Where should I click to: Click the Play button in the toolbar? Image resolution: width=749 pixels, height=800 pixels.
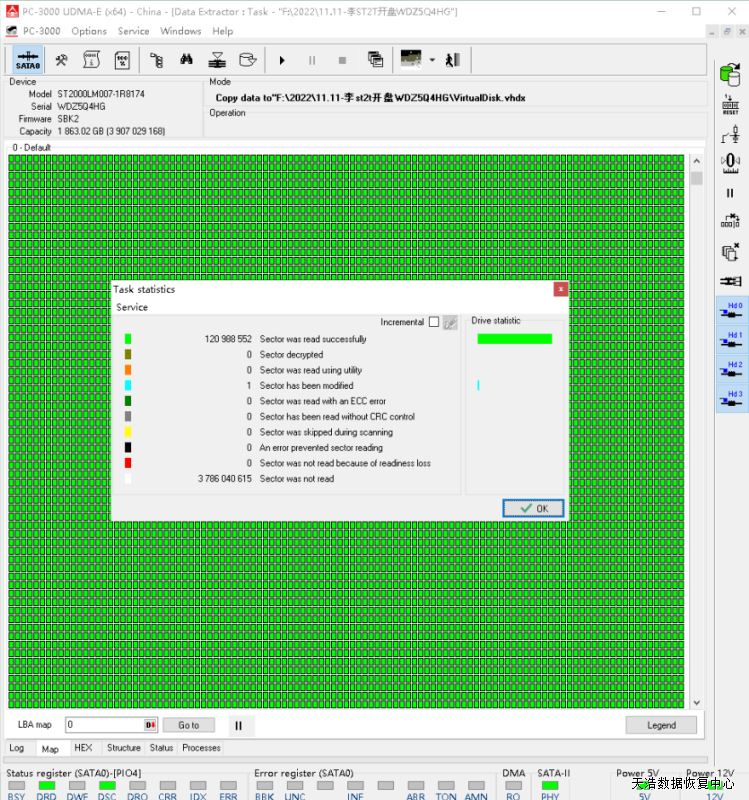282,60
